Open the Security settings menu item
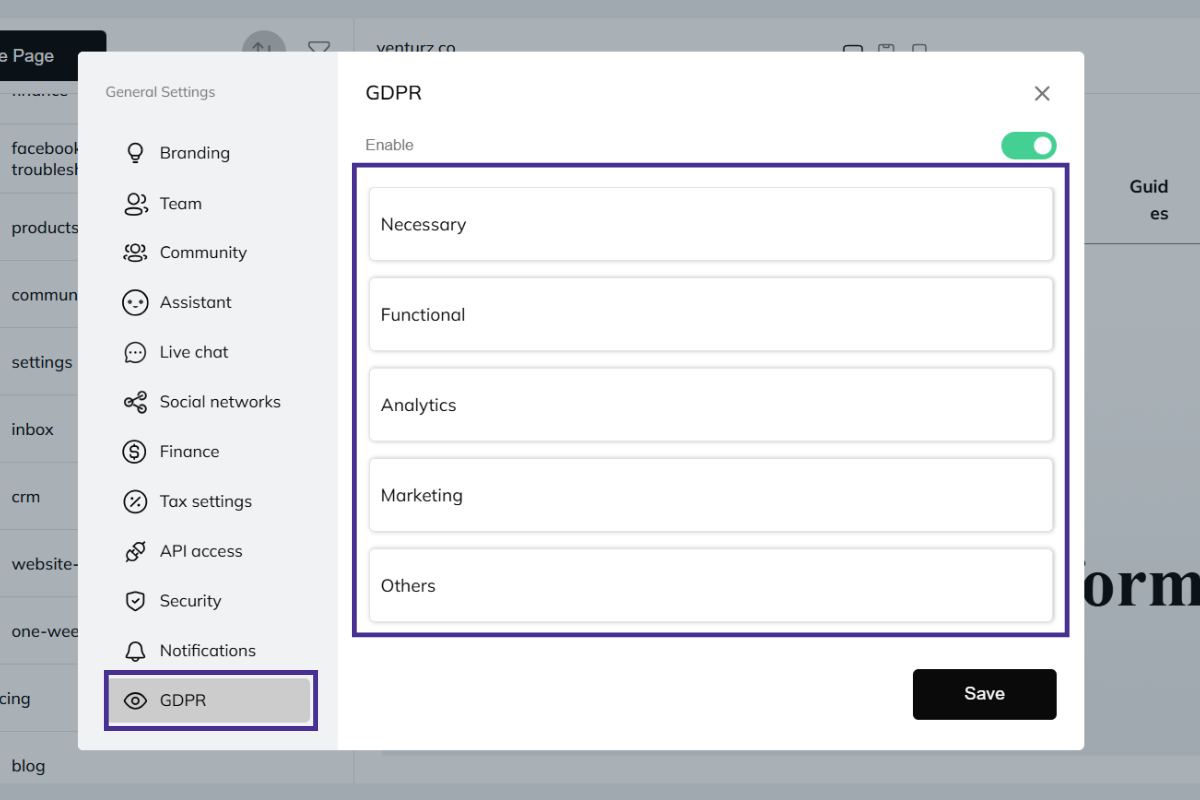This screenshot has width=1200, height=800. pyautogui.click(x=190, y=601)
